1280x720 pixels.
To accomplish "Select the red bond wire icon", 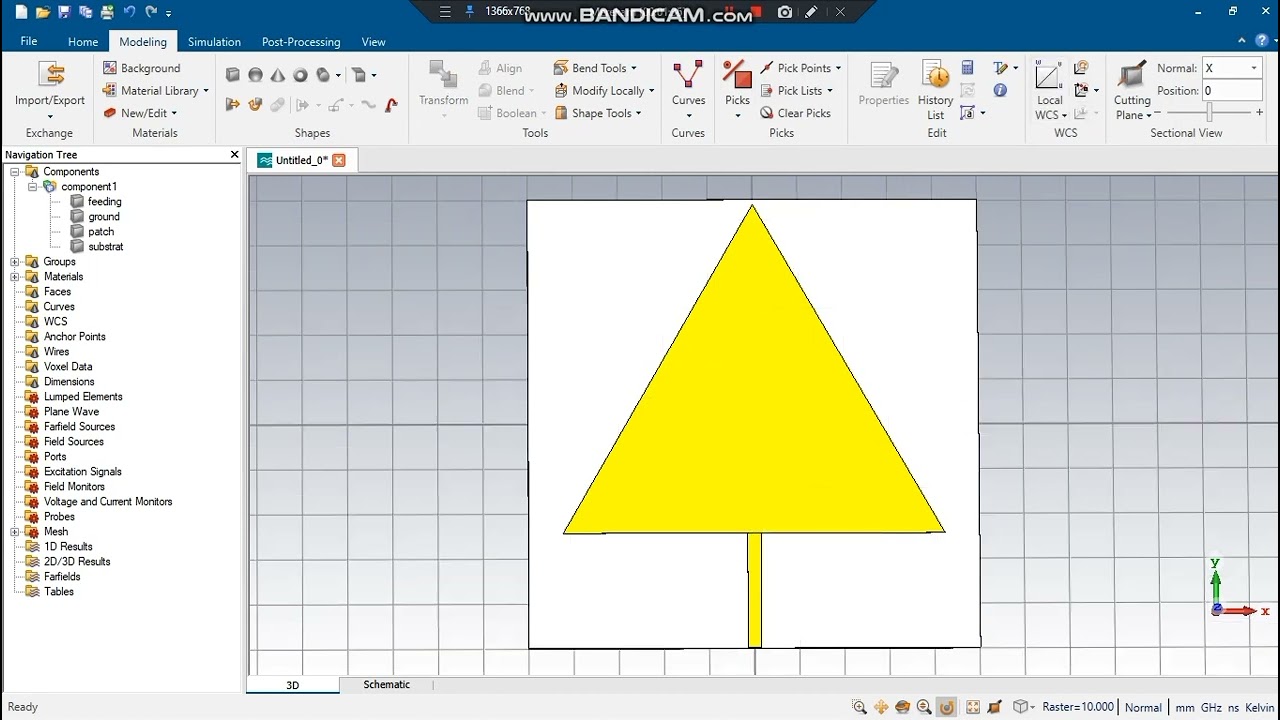I will (x=391, y=104).
